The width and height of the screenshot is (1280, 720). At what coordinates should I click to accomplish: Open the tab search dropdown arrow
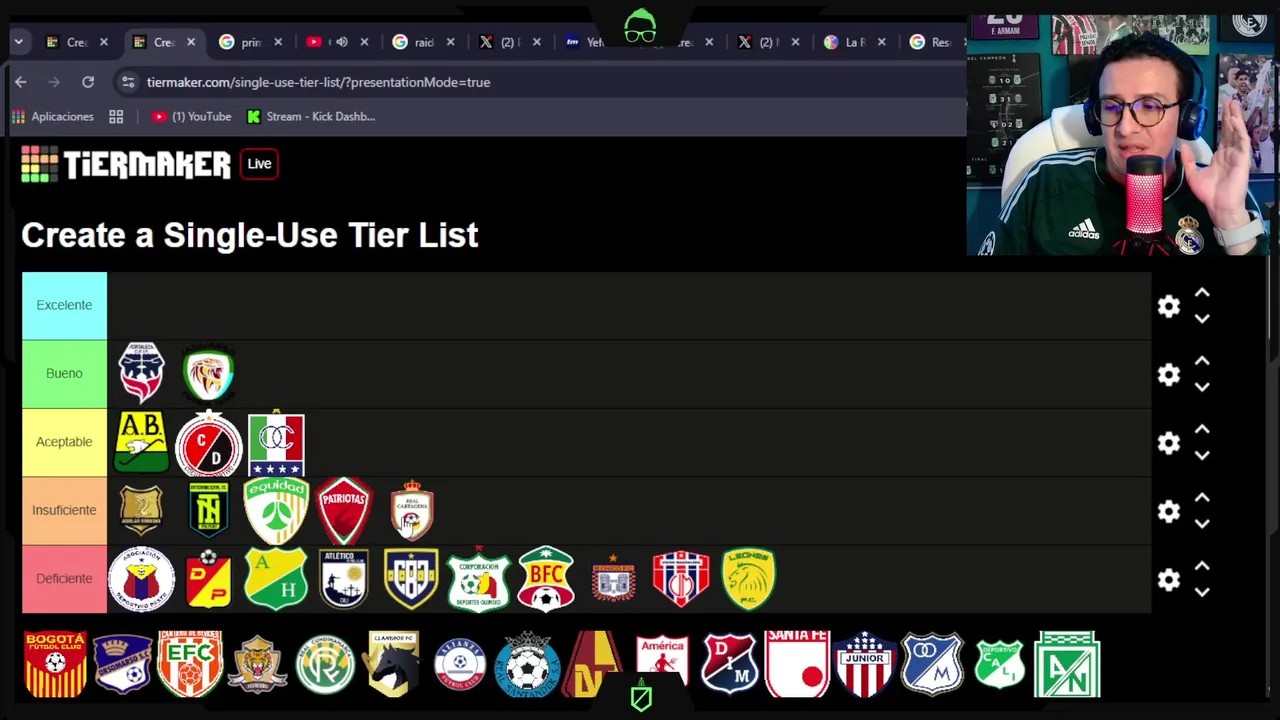[x=18, y=42]
